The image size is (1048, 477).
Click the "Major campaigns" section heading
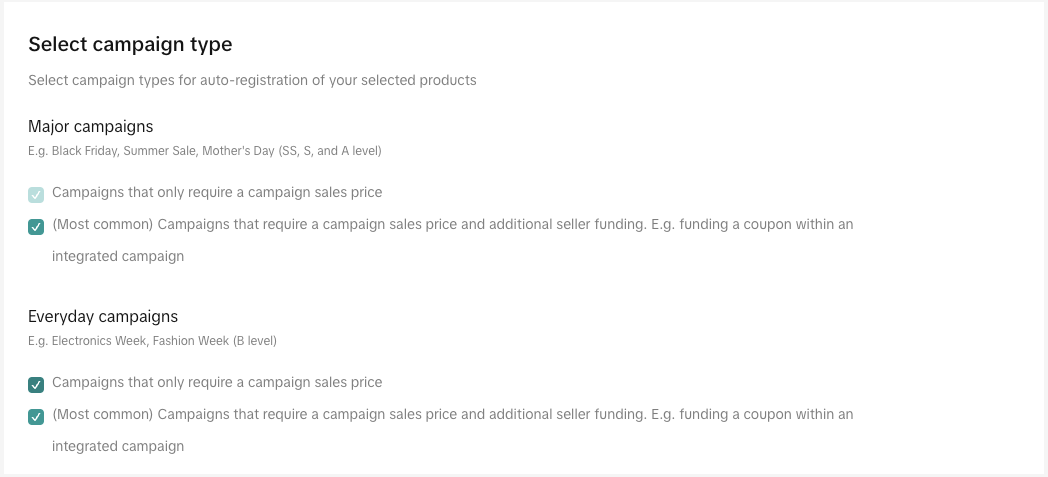(x=90, y=127)
